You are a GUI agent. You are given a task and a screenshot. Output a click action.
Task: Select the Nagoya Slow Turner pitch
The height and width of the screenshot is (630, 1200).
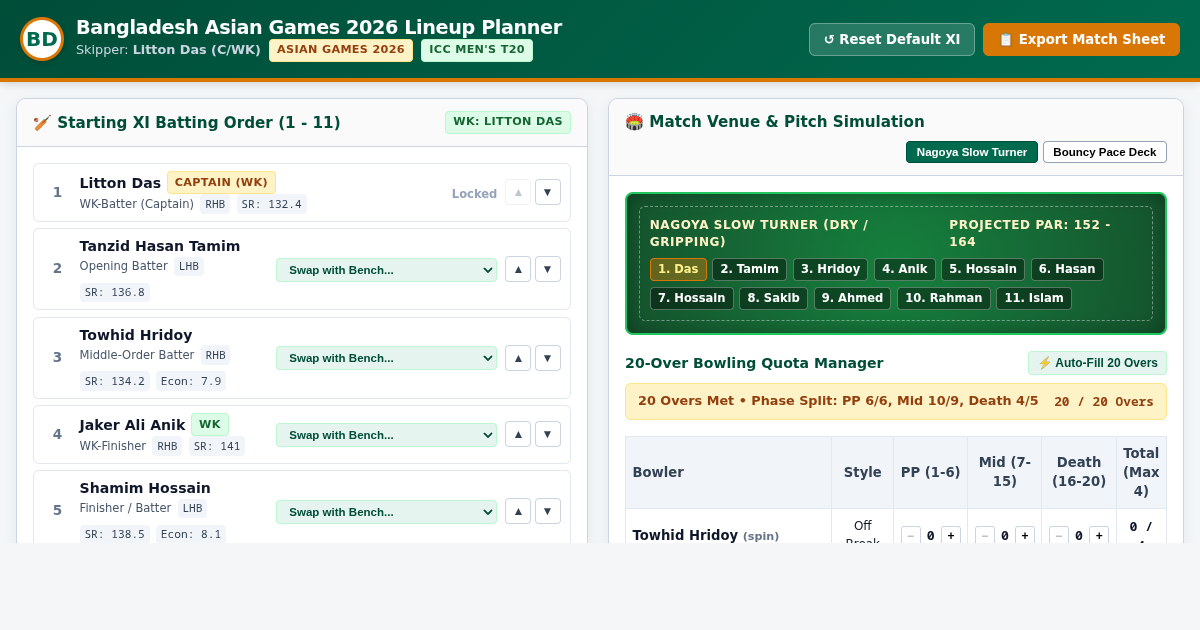[x=972, y=152]
